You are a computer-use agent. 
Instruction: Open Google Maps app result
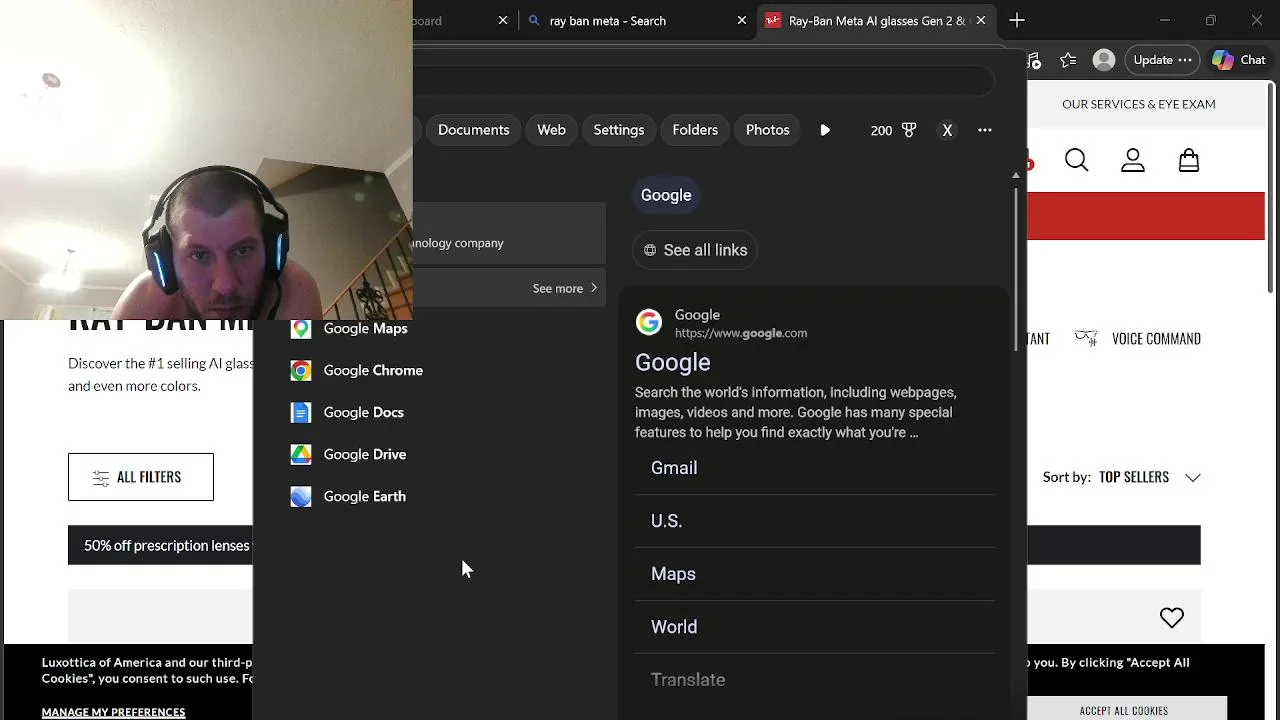coord(348,328)
